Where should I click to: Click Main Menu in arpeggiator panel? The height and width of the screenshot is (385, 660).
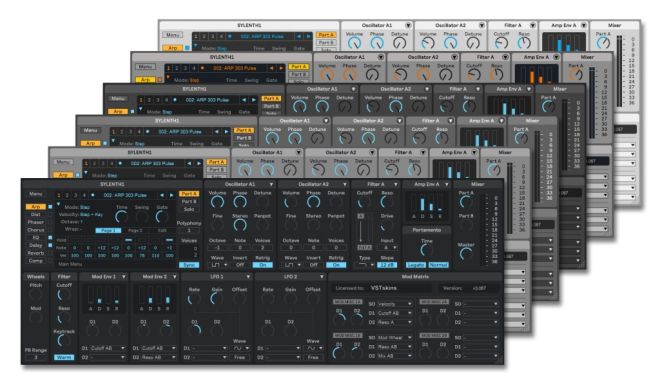pos(70,264)
